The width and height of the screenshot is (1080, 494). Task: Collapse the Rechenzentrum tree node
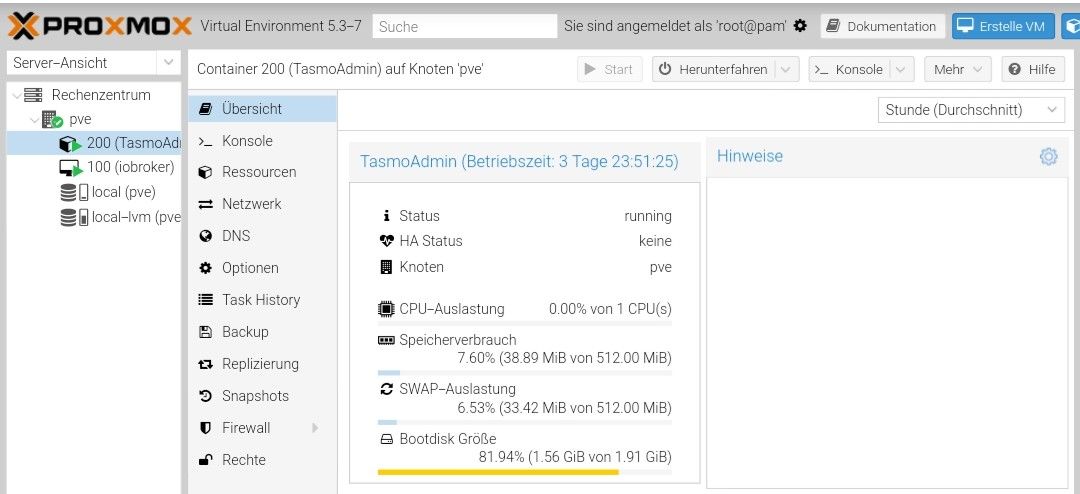17,95
